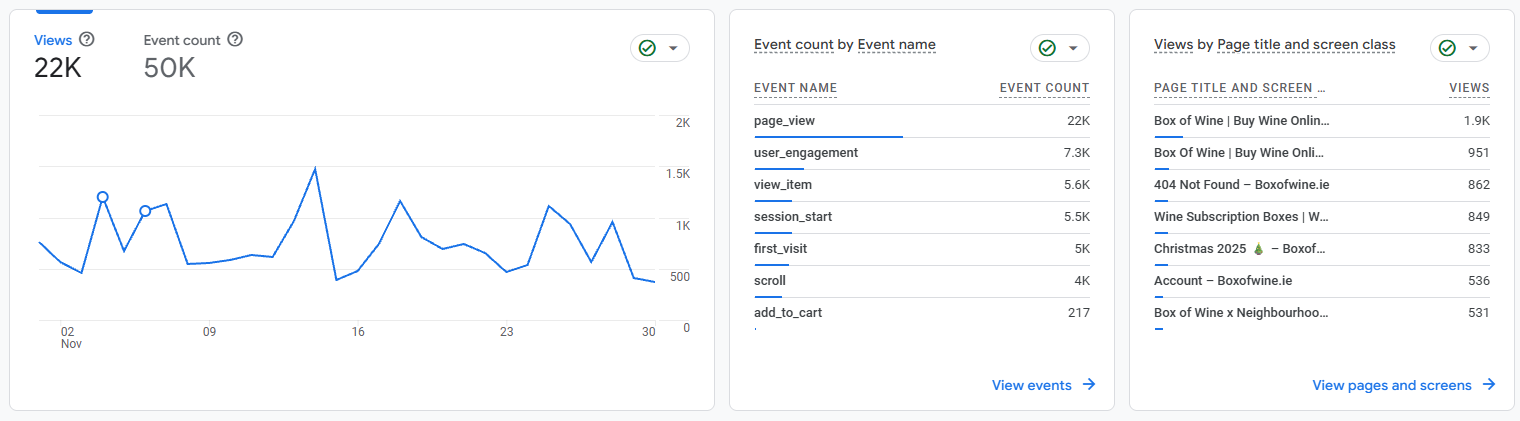
Task: Click green check icon in Page title card
Action: tap(1447, 48)
